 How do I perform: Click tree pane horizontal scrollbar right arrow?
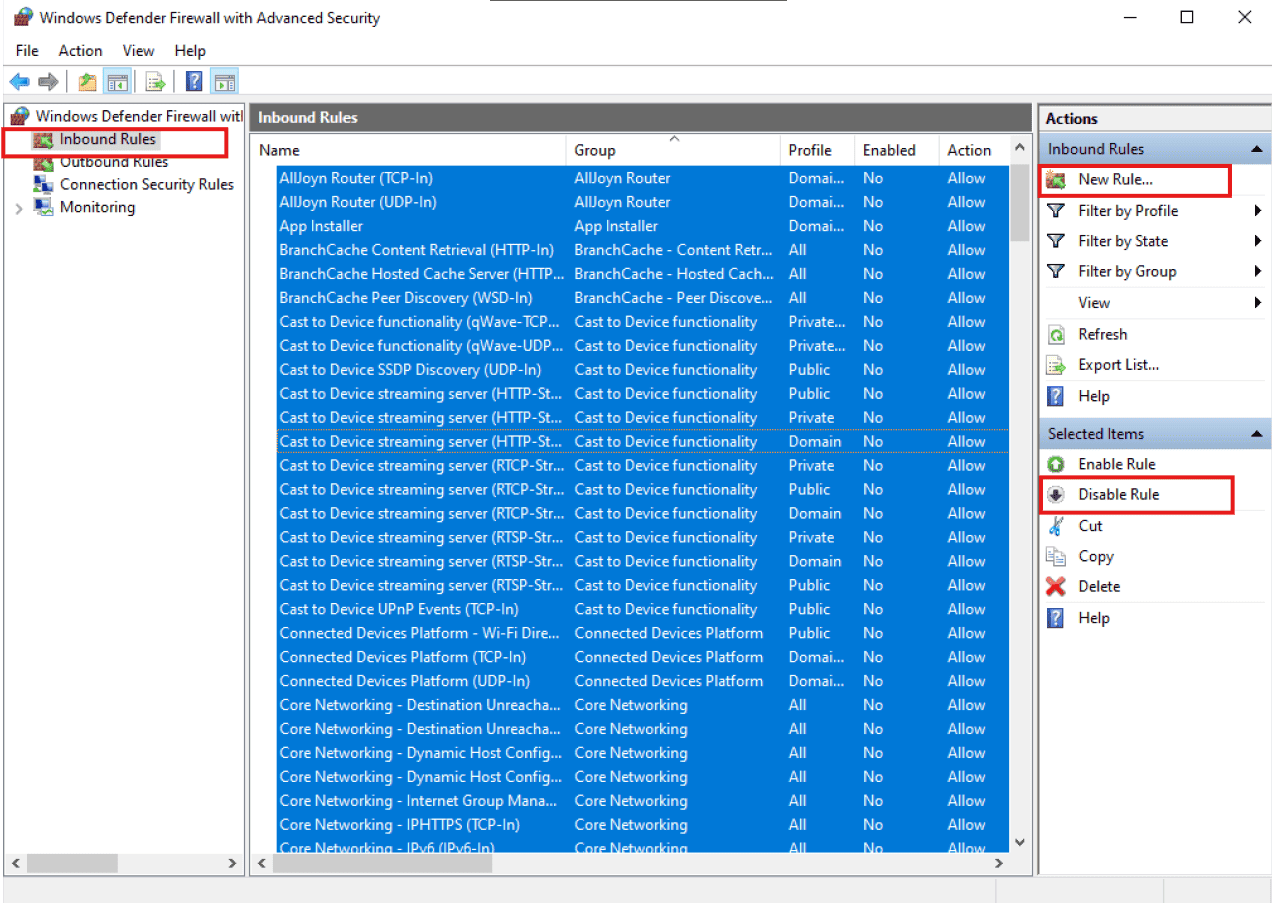click(233, 862)
